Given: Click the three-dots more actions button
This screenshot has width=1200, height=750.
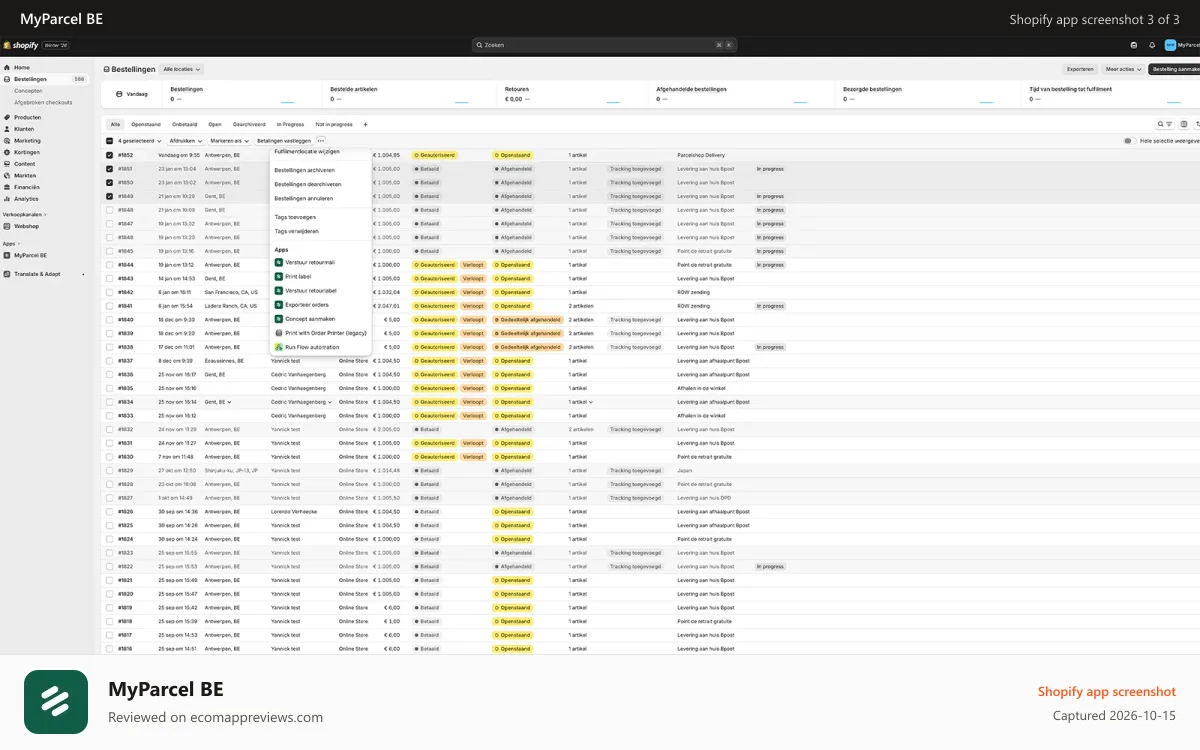Looking at the screenshot, I should coord(321,141).
